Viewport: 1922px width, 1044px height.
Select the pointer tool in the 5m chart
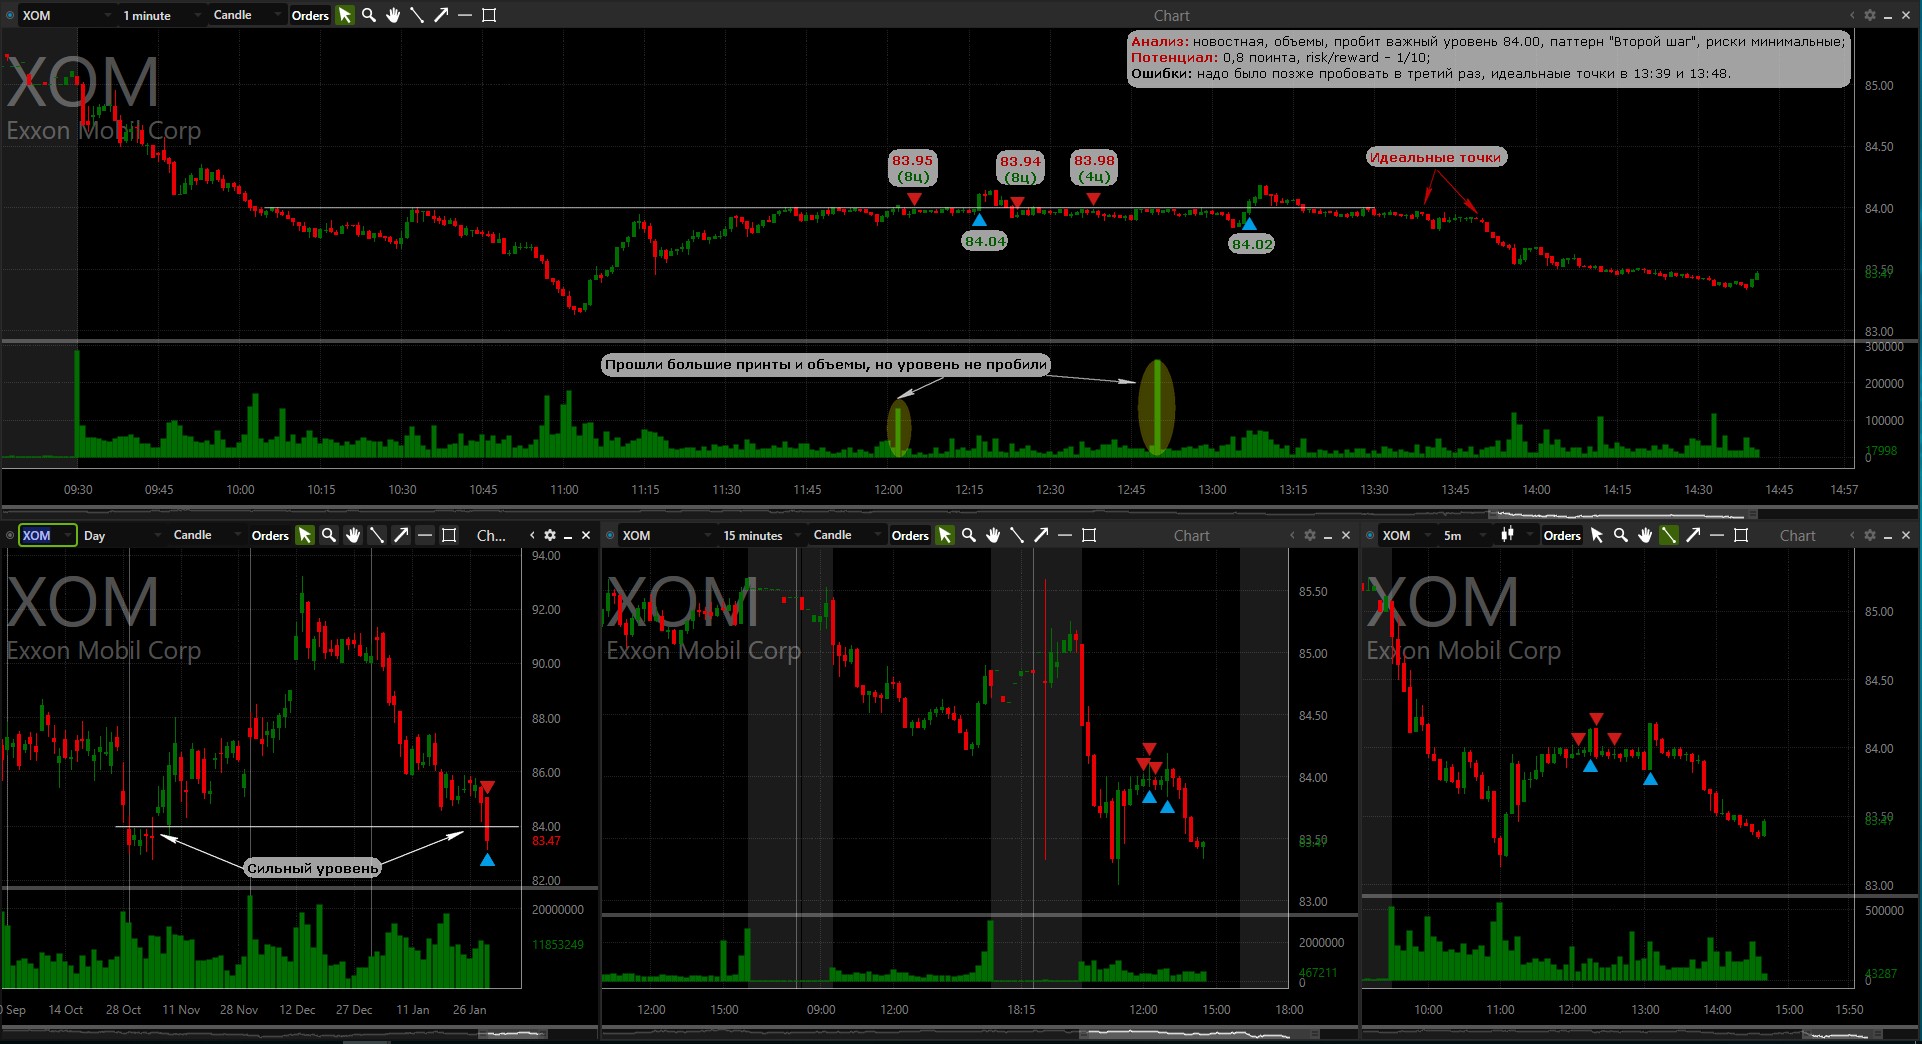[1597, 535]
